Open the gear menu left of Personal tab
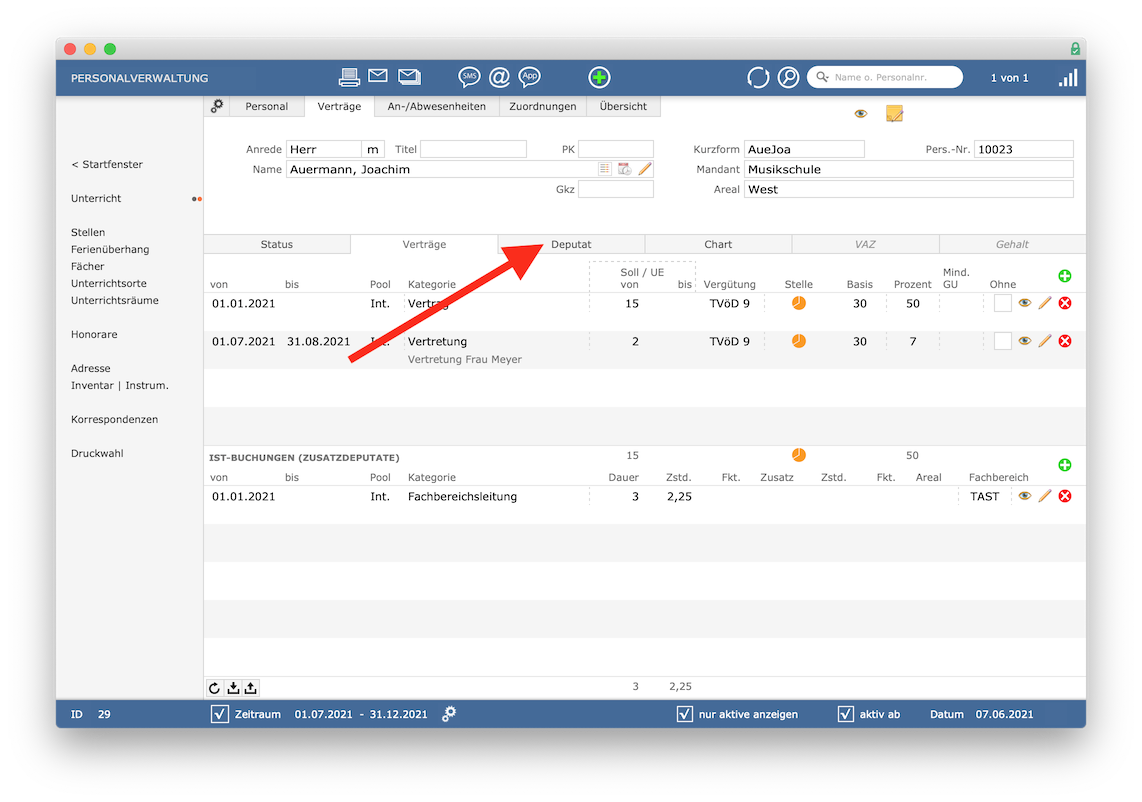 point(217,106)
